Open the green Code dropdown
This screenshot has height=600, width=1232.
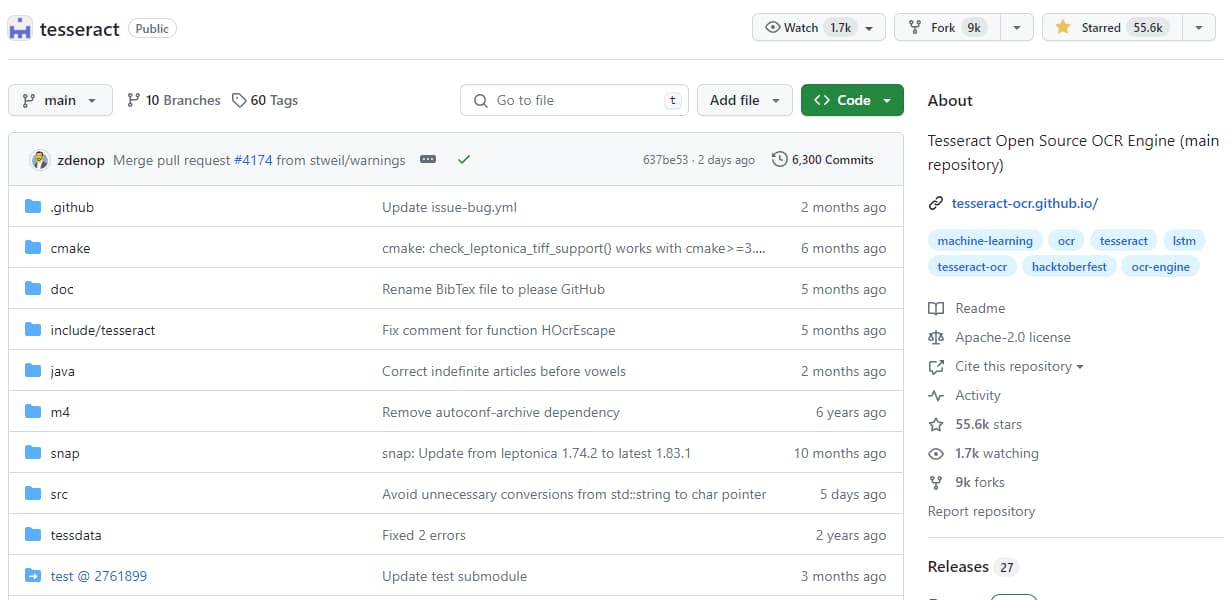(852, 100)
